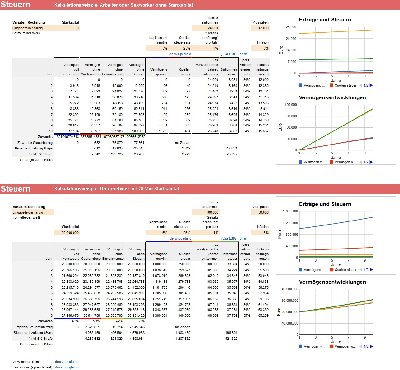The height and width of the screenshot is (370, 400).
Task: Open first blue link at sheet bottom
Action: pos(67,362)
